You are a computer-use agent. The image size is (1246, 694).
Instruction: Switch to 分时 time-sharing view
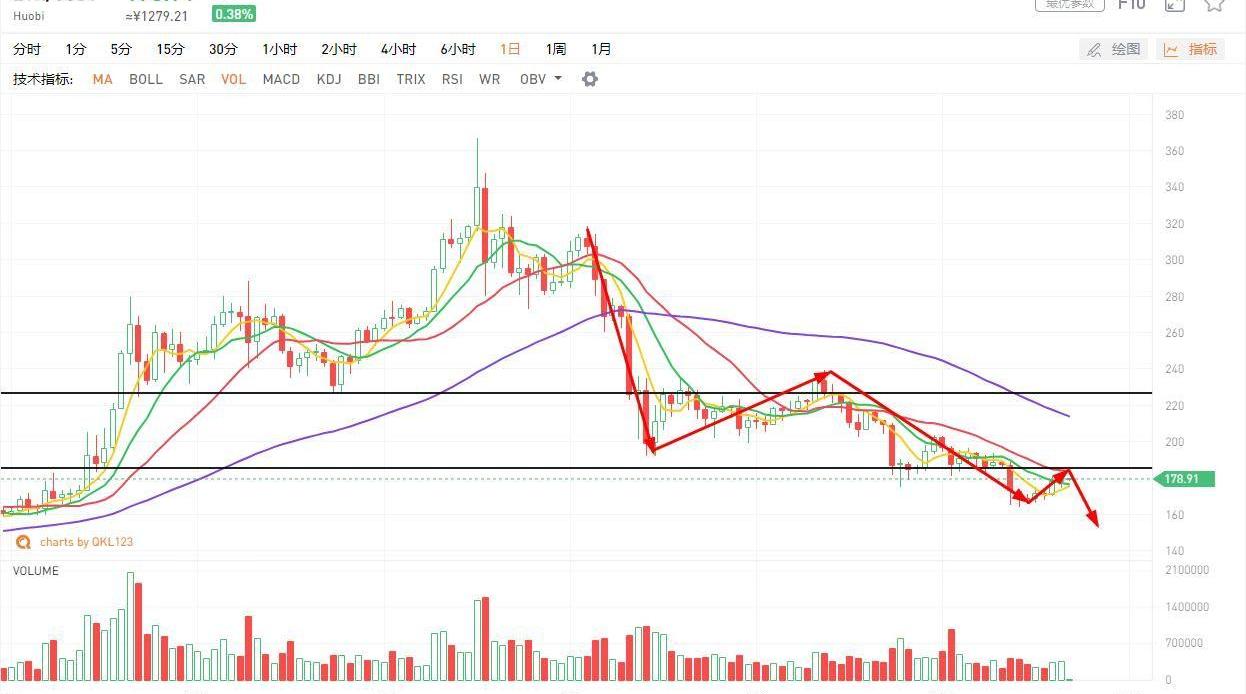point(27,49)
